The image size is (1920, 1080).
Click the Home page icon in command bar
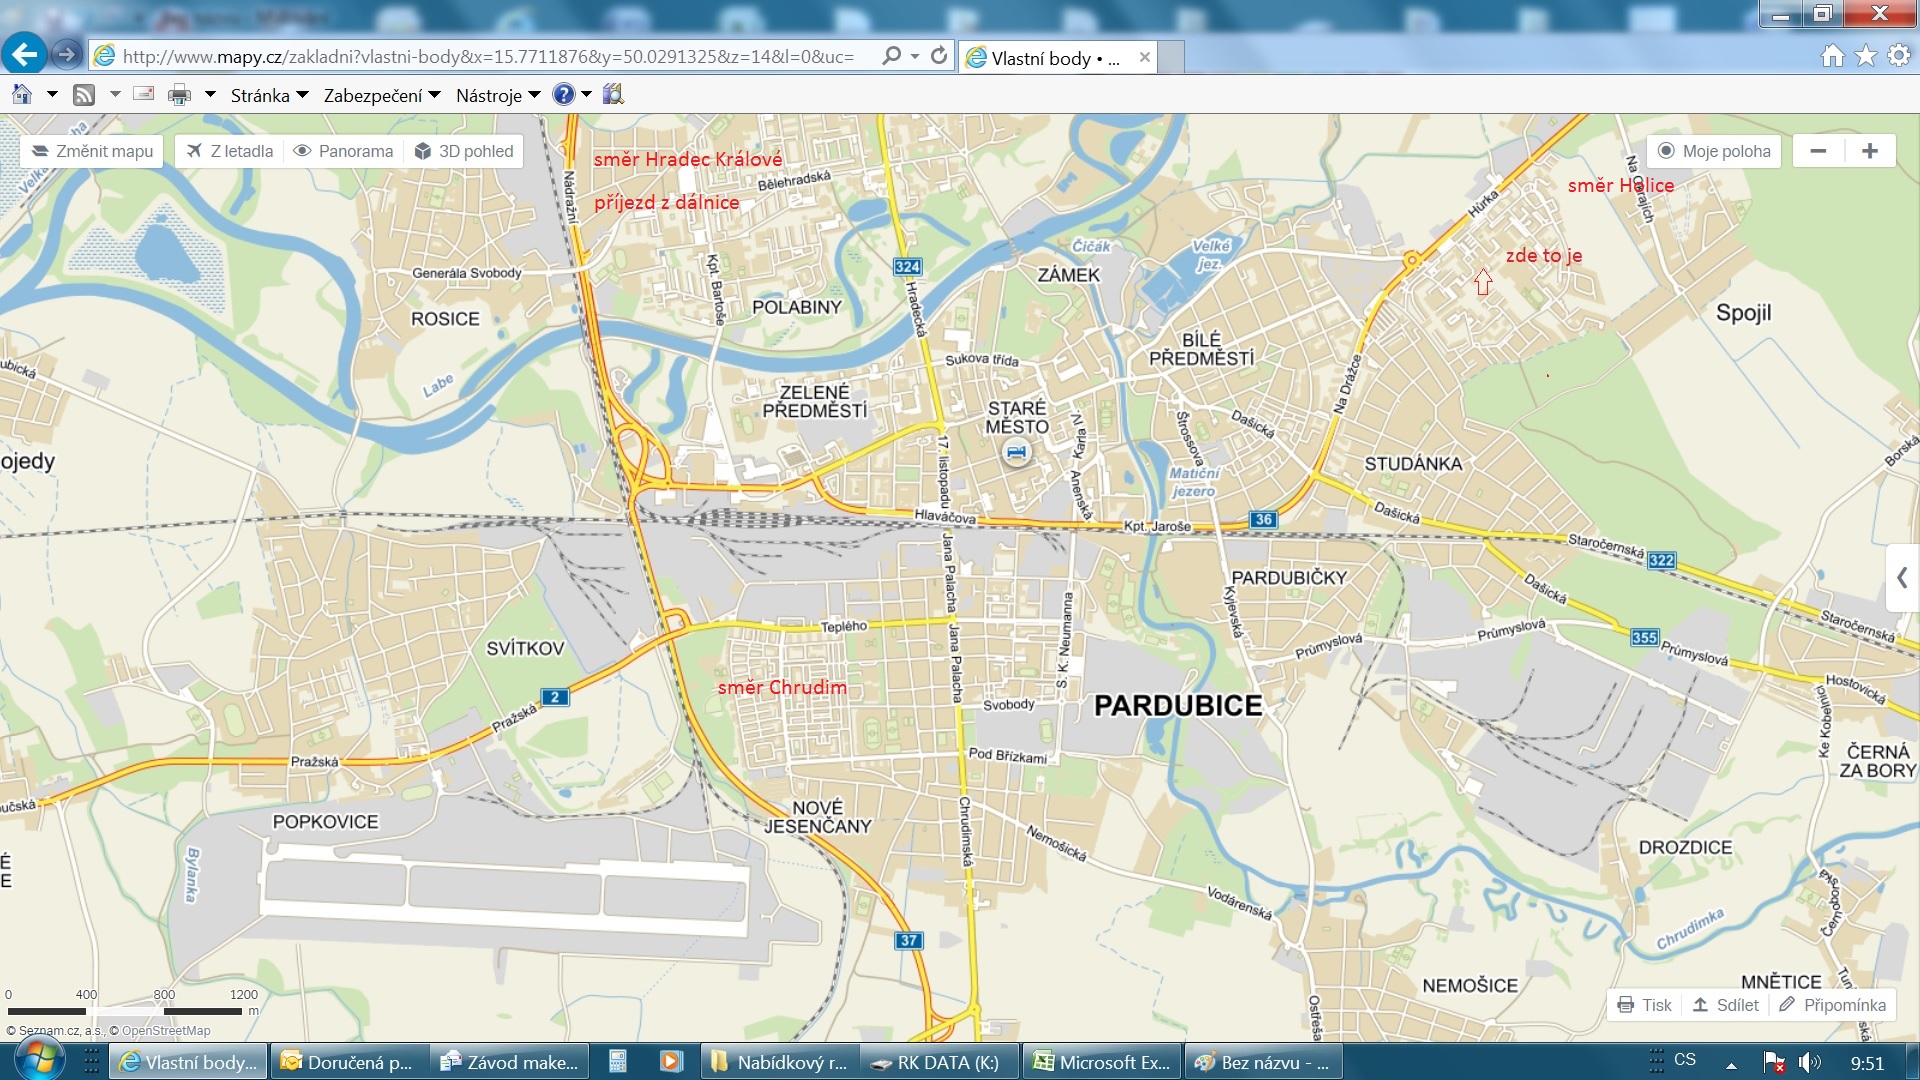22,95
